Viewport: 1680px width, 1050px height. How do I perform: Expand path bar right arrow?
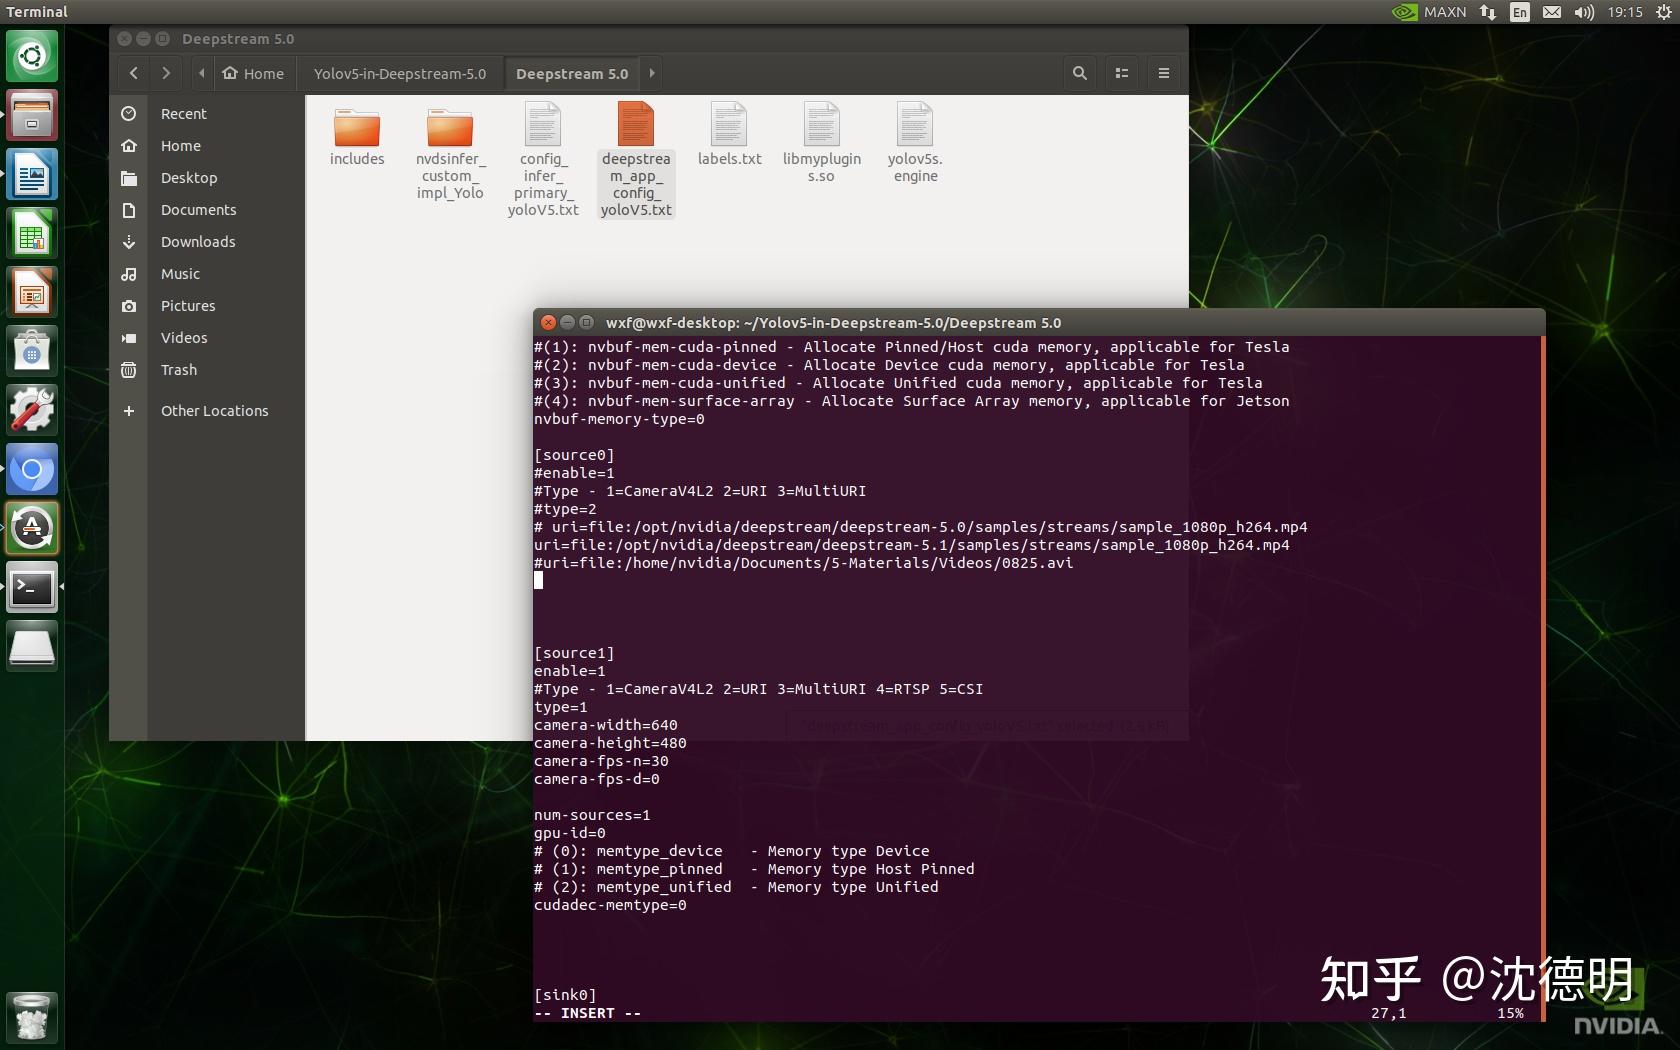click(652, 73)
